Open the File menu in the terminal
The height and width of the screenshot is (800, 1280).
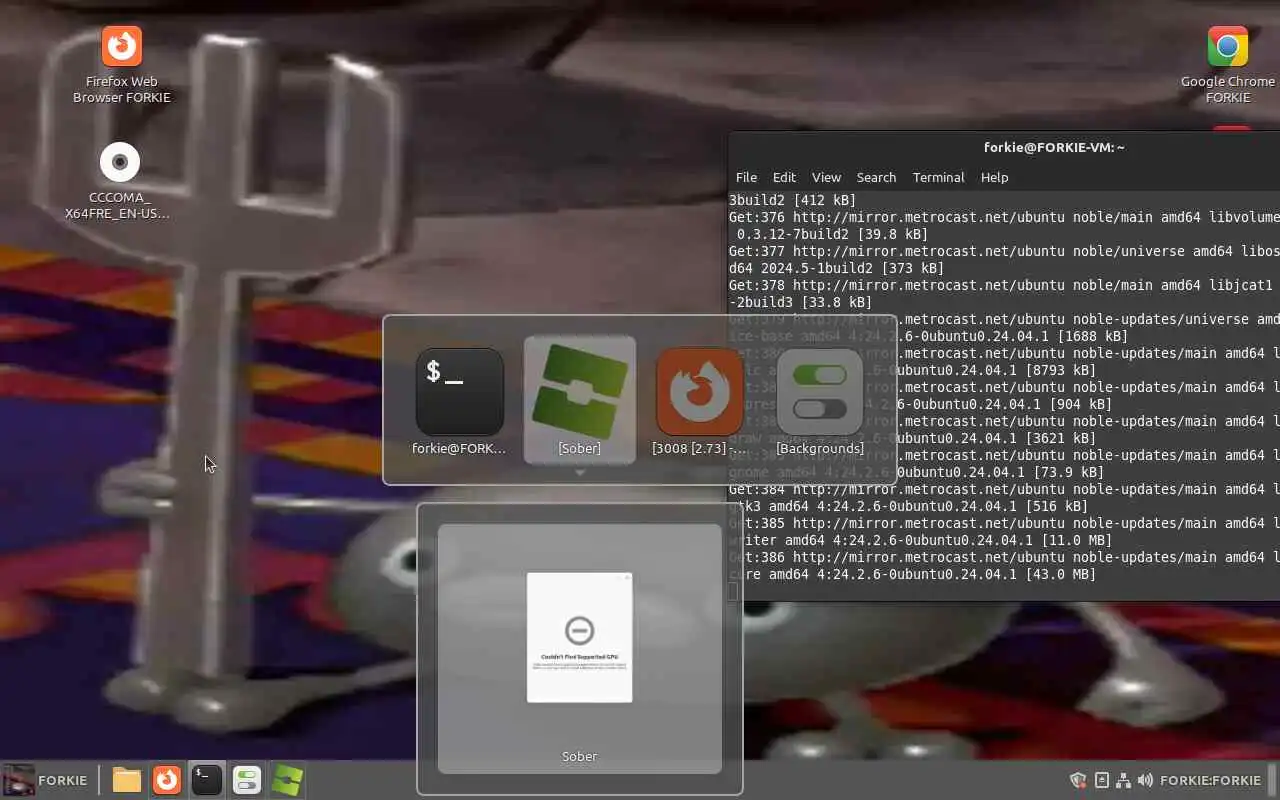pyautogui.click(x=746, y=177)
